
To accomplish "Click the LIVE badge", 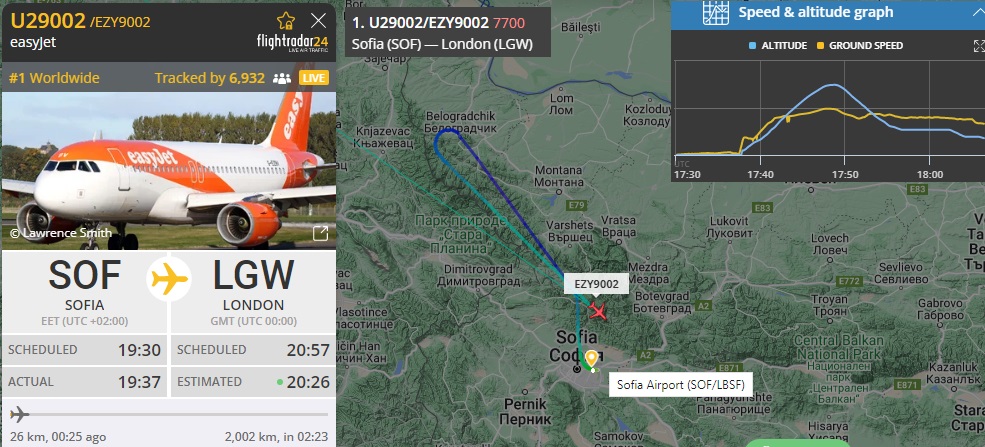I will pos(313,78).
